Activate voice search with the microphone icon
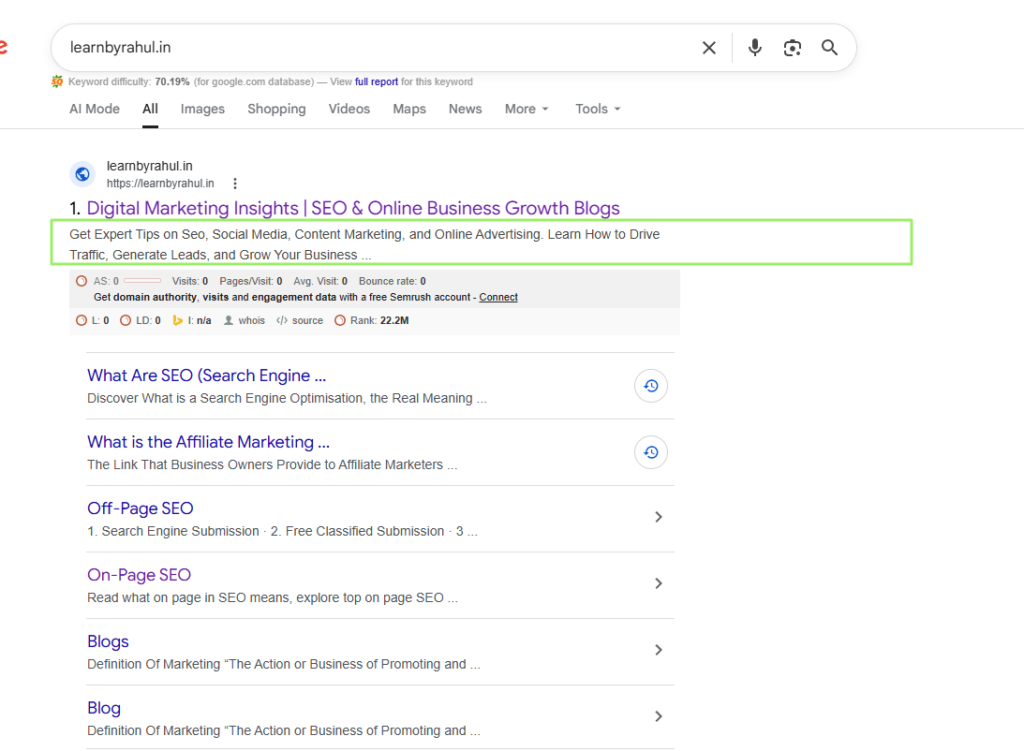The height and width of the screenshot is (751, 1024). point(754,47)
